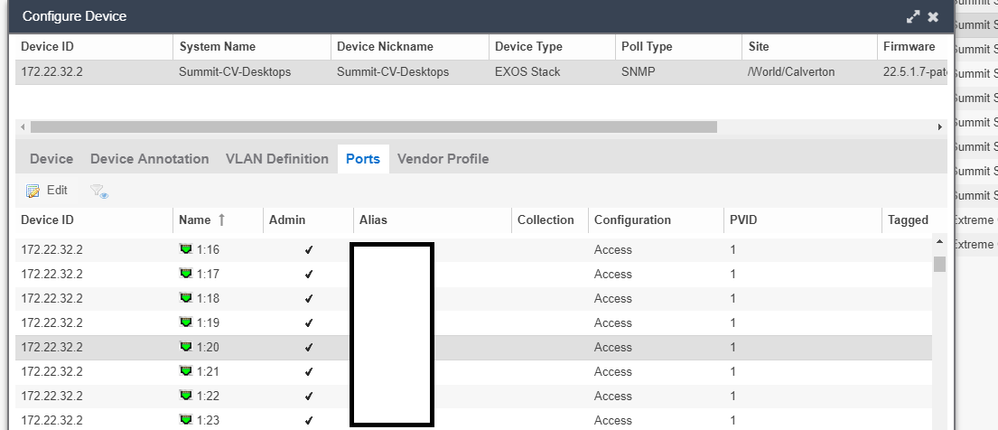This screenshot has width=998, height=430.
Task: Toggle Admin checkmark for port 1:17
Action: point(308,275)
